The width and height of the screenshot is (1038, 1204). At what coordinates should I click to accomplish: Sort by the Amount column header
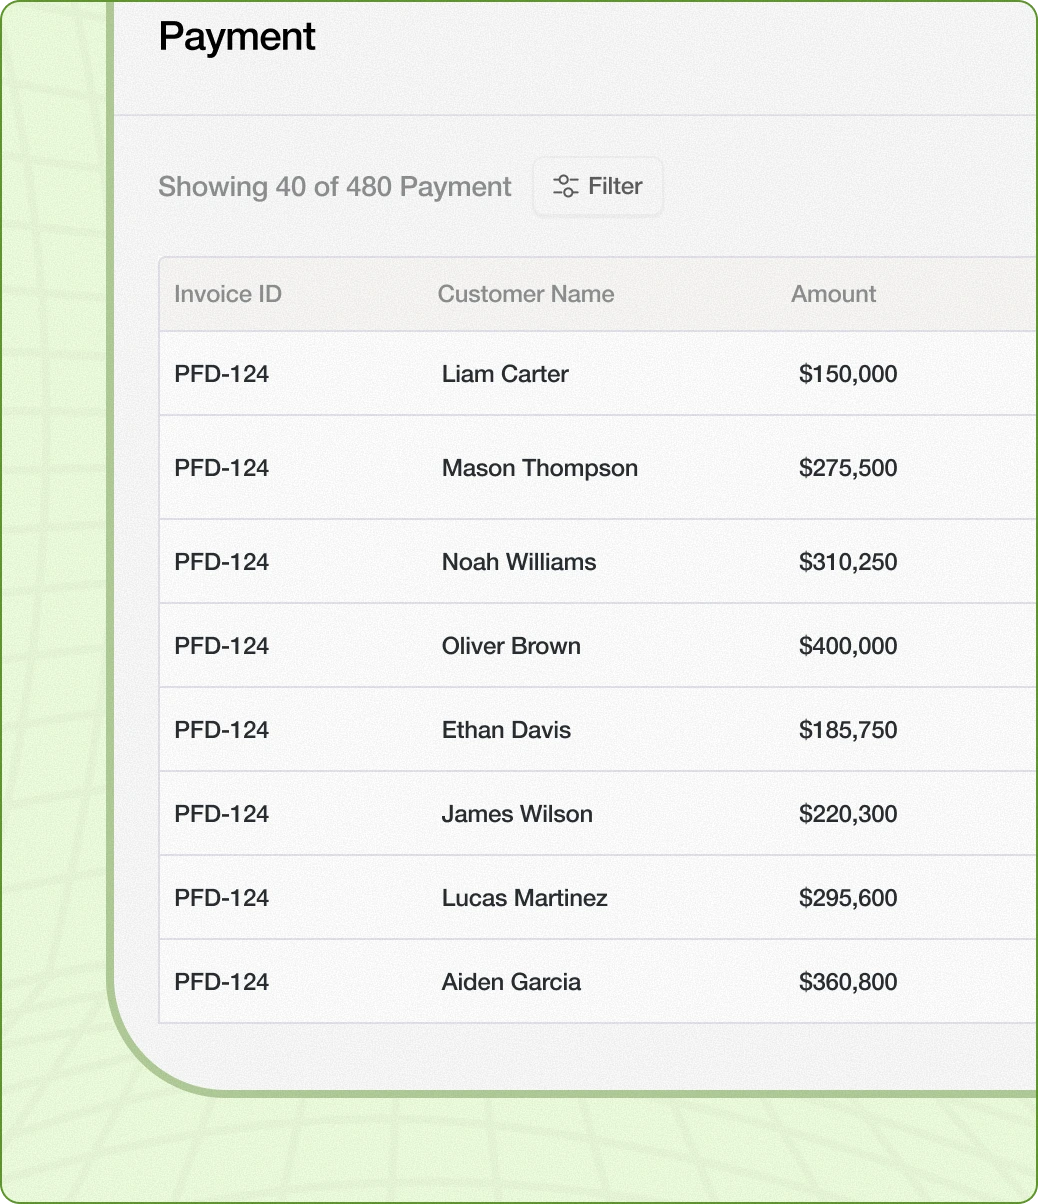[x=833, y=294]
